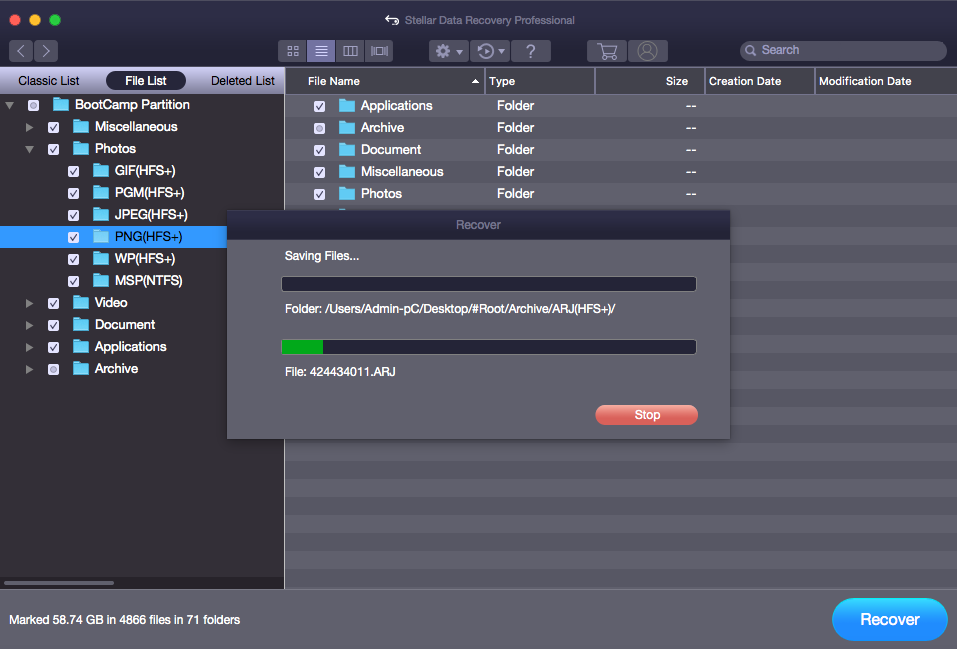
Task: Switch to icon grid view
Action: click(x=292, y=51)
